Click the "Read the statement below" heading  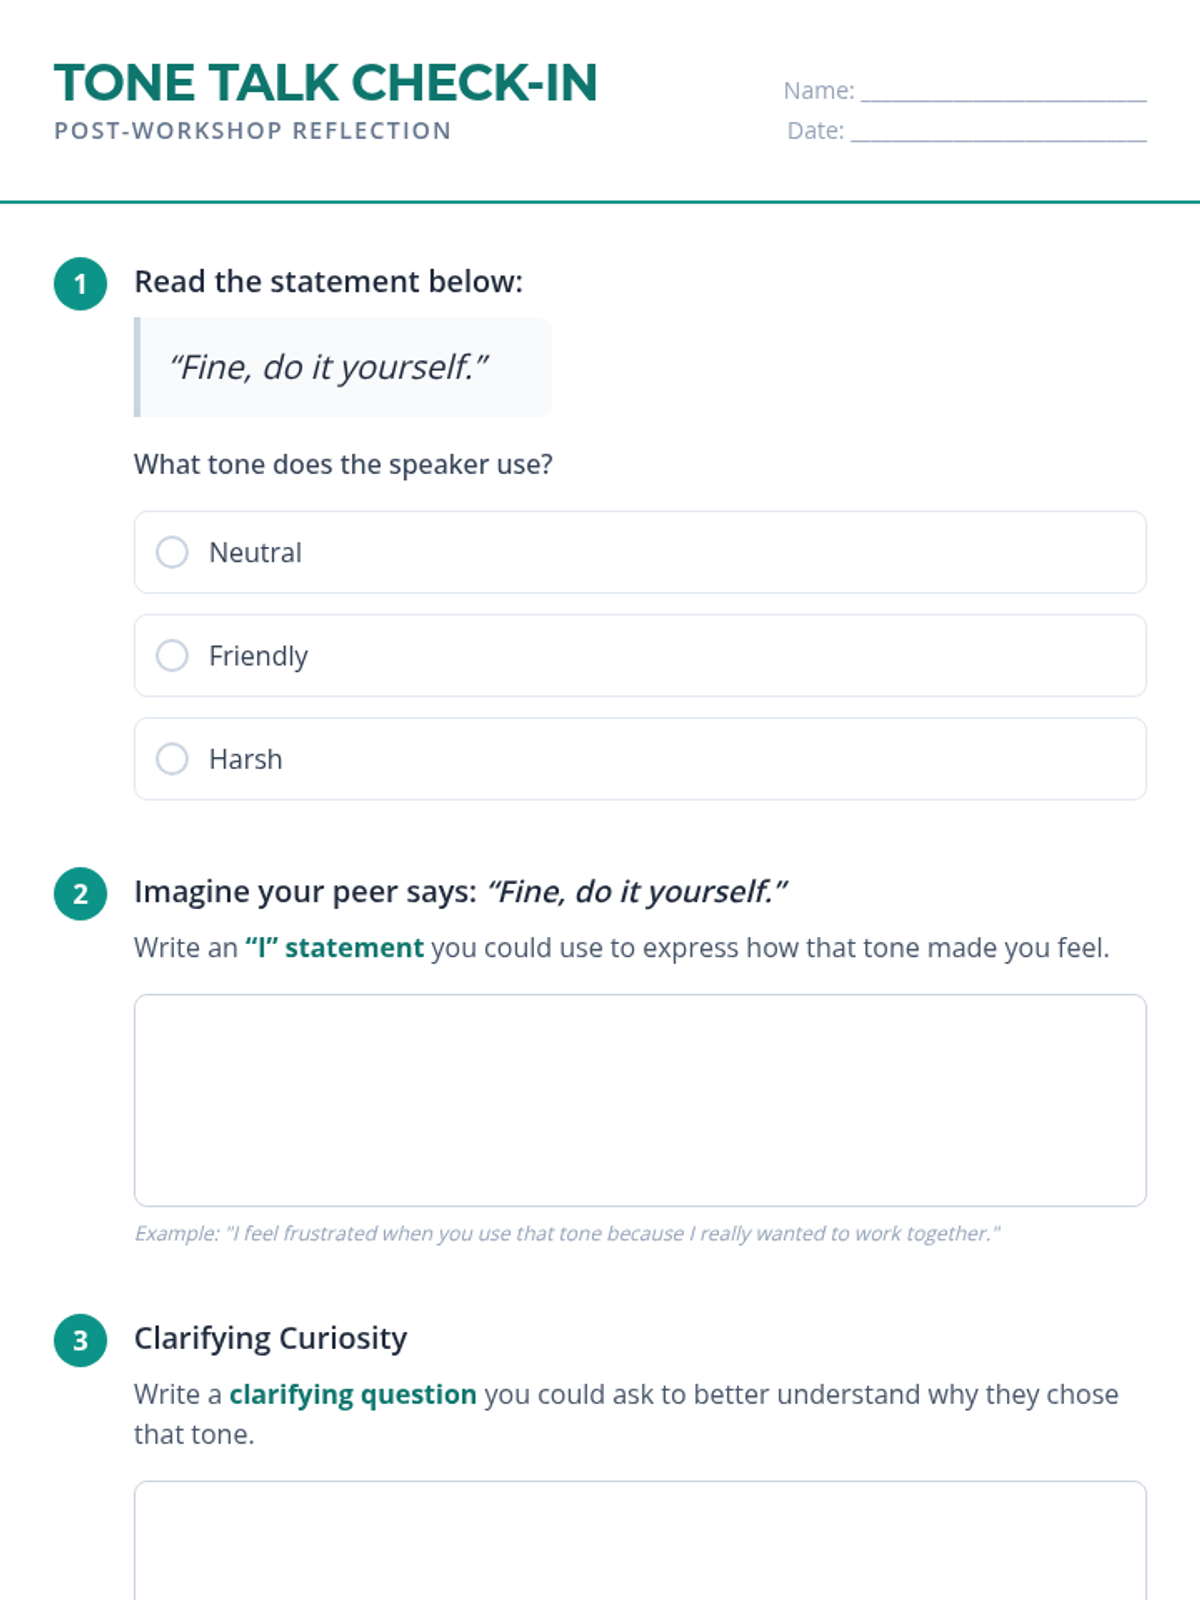click(328, 282)
